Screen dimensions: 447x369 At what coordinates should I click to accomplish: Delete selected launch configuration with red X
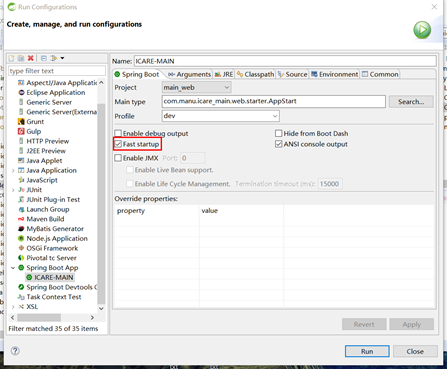31,58
